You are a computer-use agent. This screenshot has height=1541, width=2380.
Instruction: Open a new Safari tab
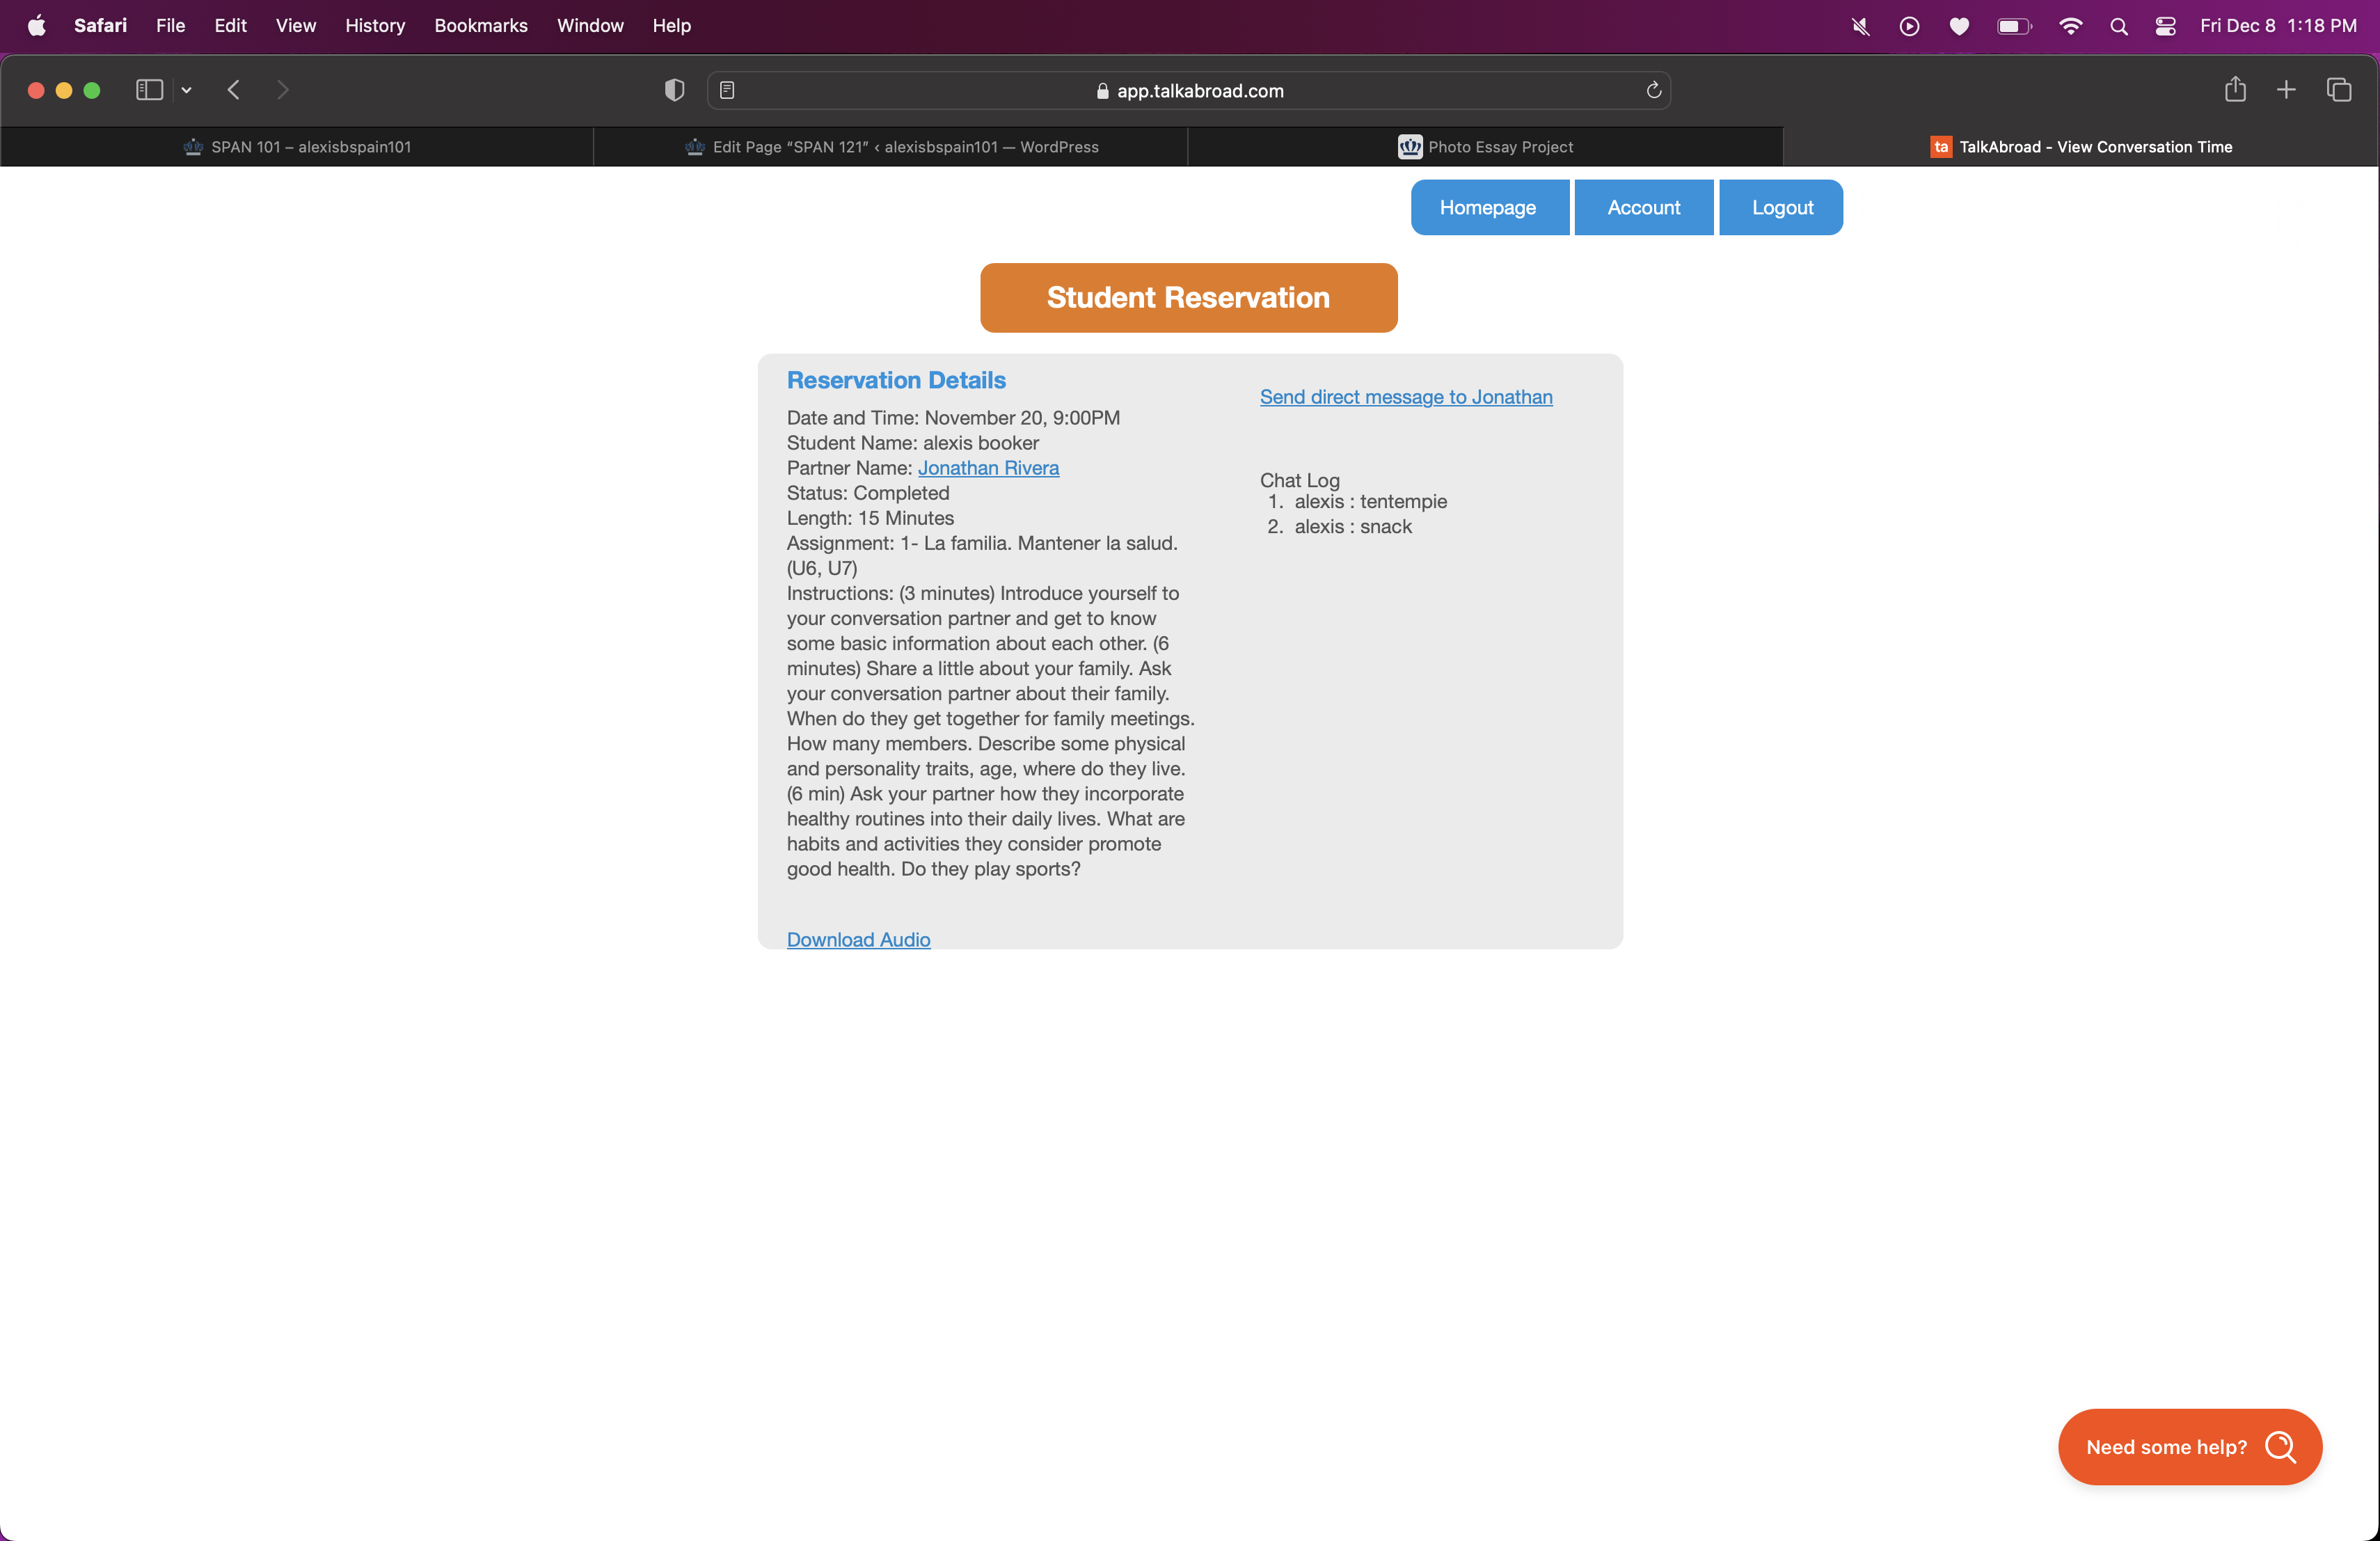tap(2286, 90)
